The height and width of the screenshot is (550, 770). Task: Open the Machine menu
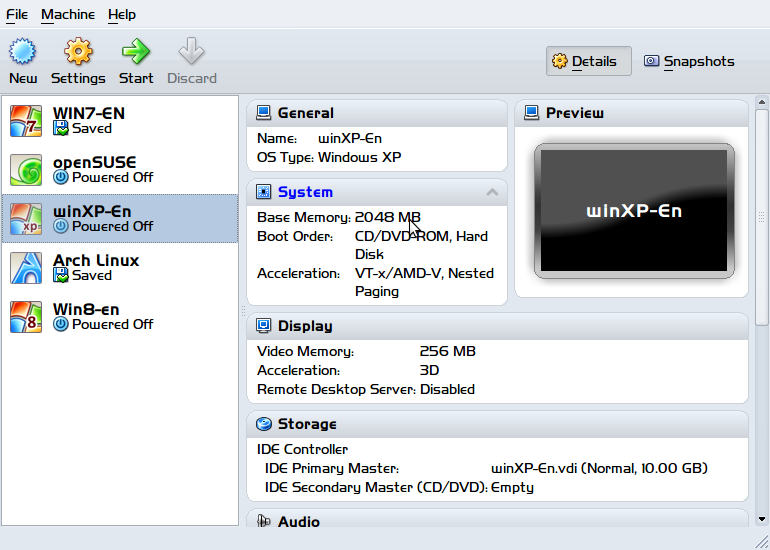click(x=68, y=15)
